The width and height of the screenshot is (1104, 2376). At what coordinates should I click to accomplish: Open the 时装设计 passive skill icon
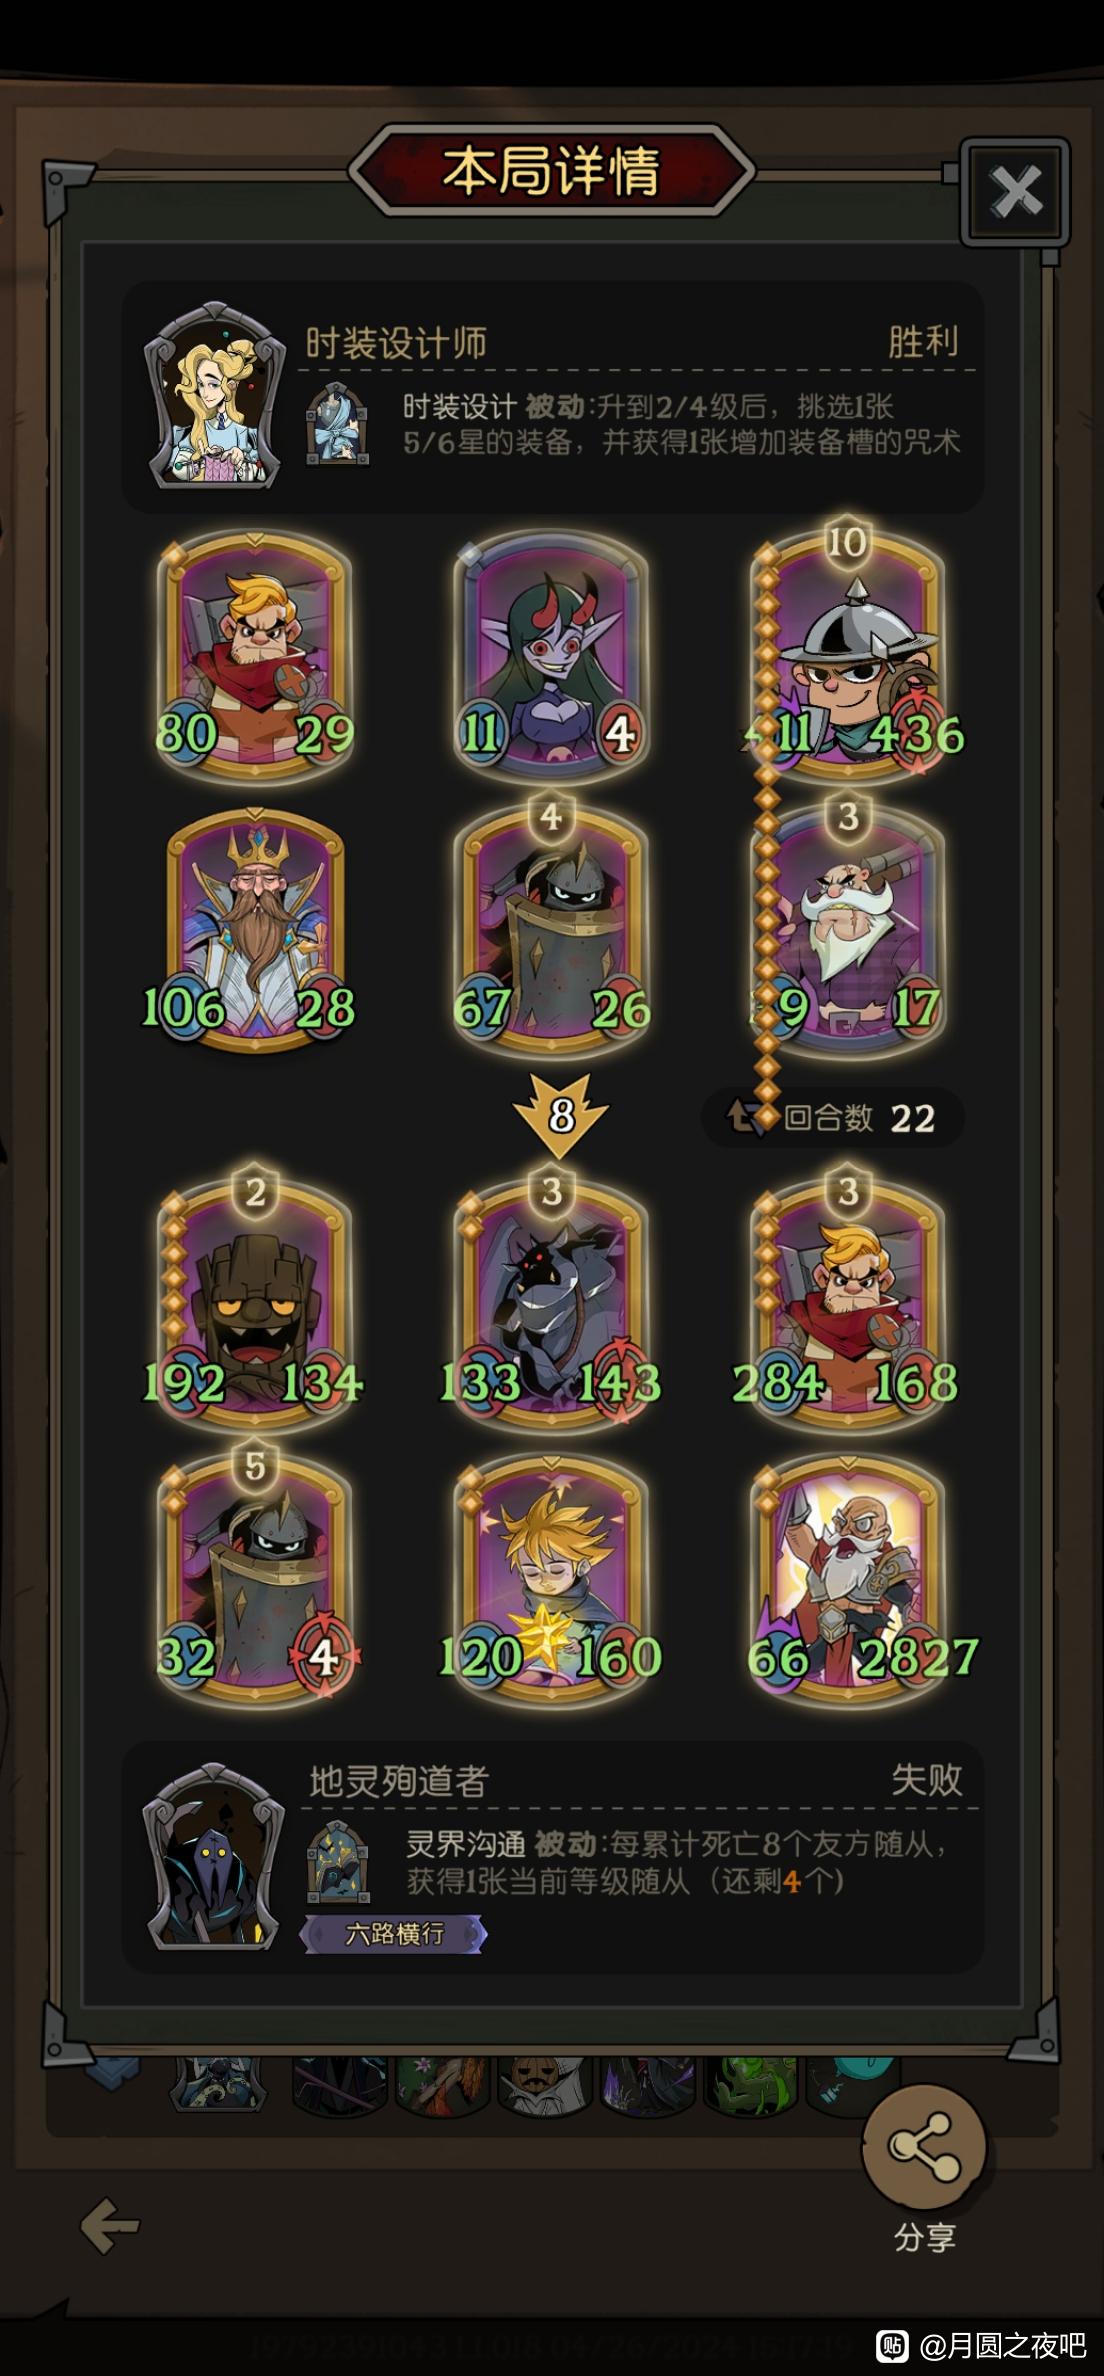[337, 424]
